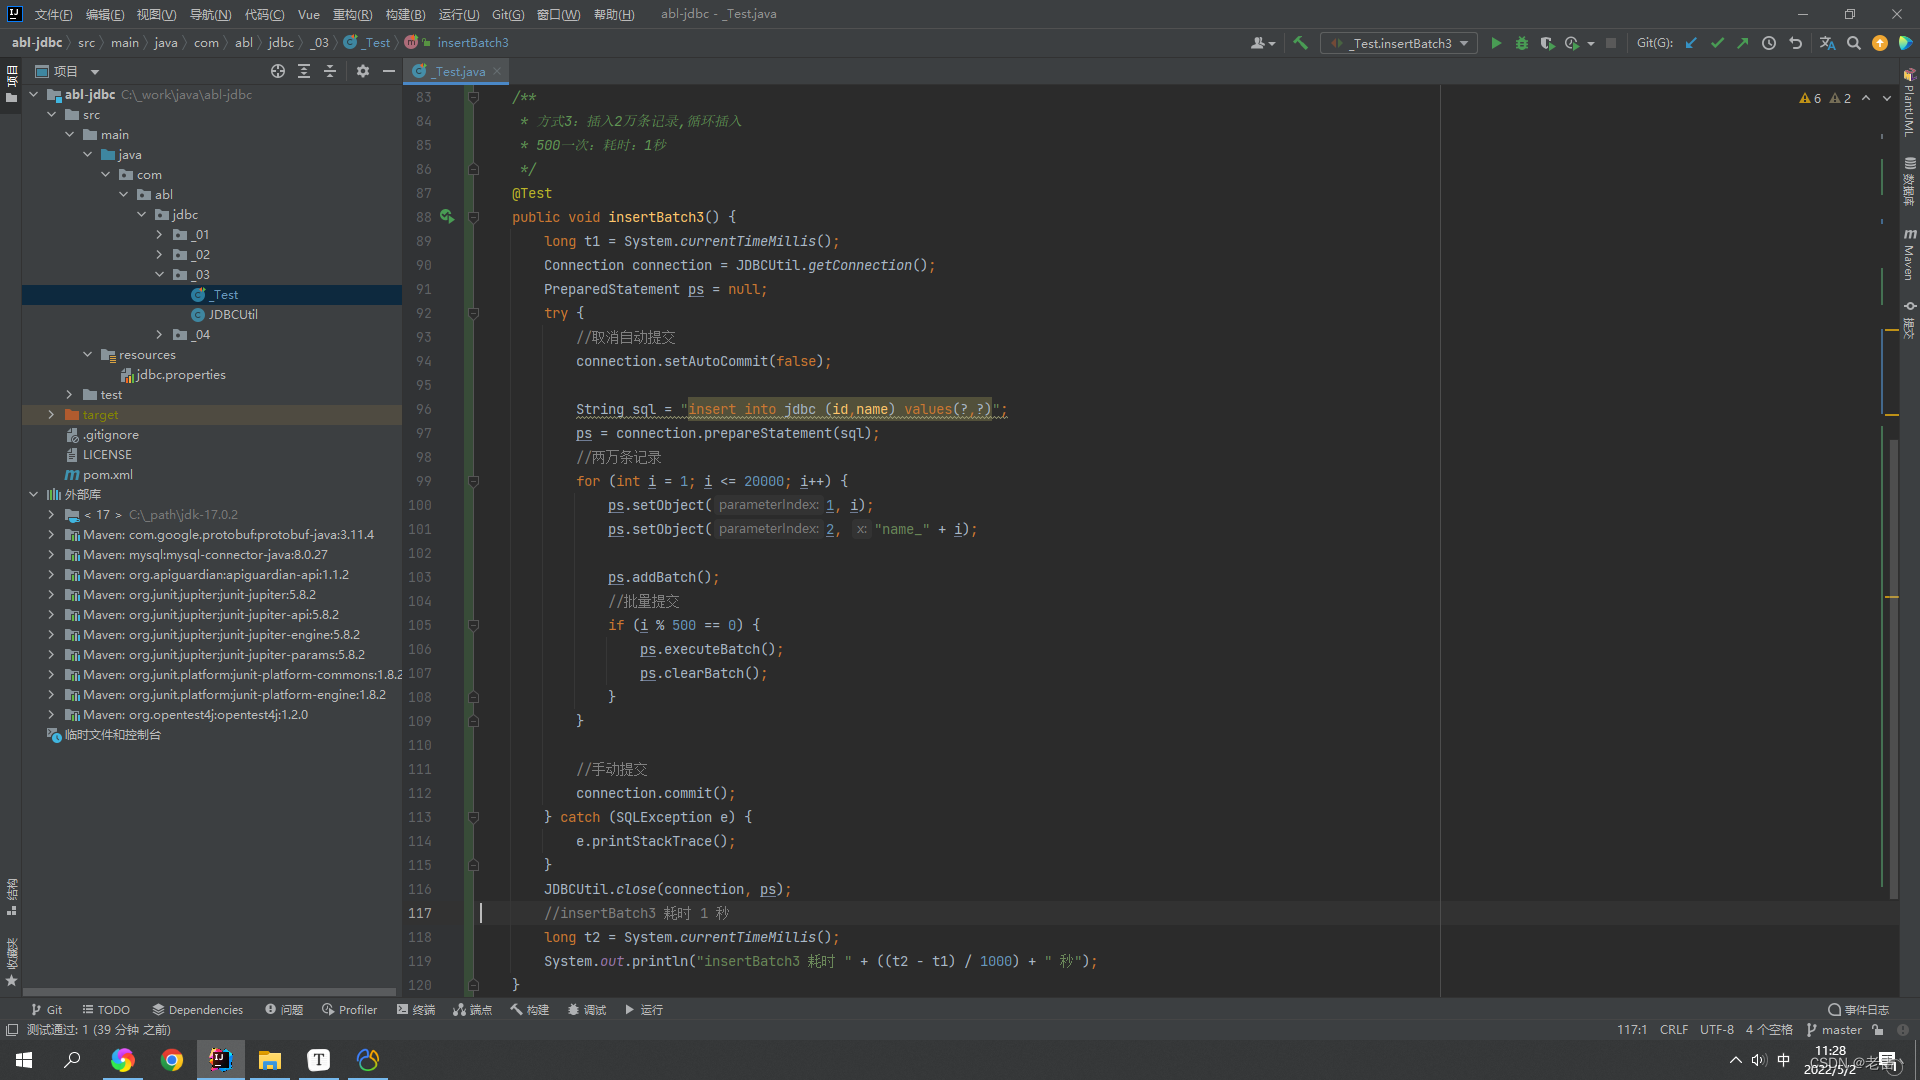The width and height of the screenshot is (1920, 1080).
Task: Open the 编辑(E) menu
Action: [x=105, y=14]
